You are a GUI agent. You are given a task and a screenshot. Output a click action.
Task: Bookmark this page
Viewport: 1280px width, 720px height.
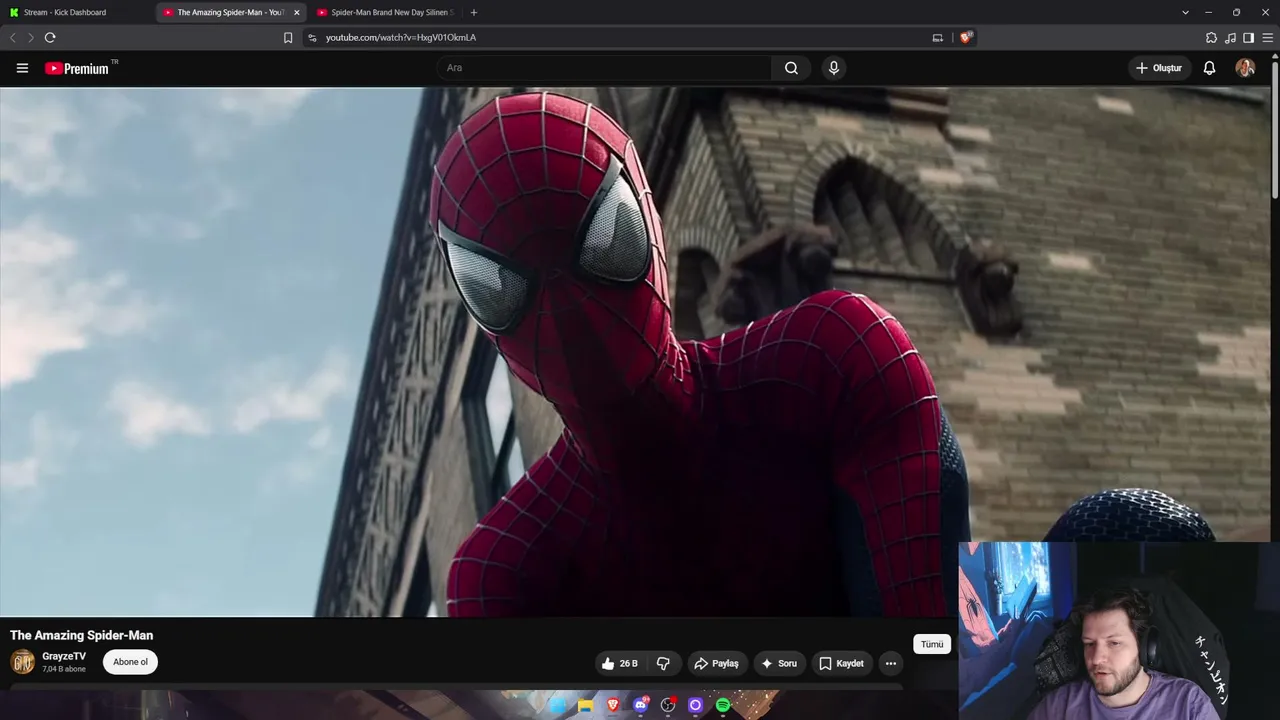coord(288,38)
